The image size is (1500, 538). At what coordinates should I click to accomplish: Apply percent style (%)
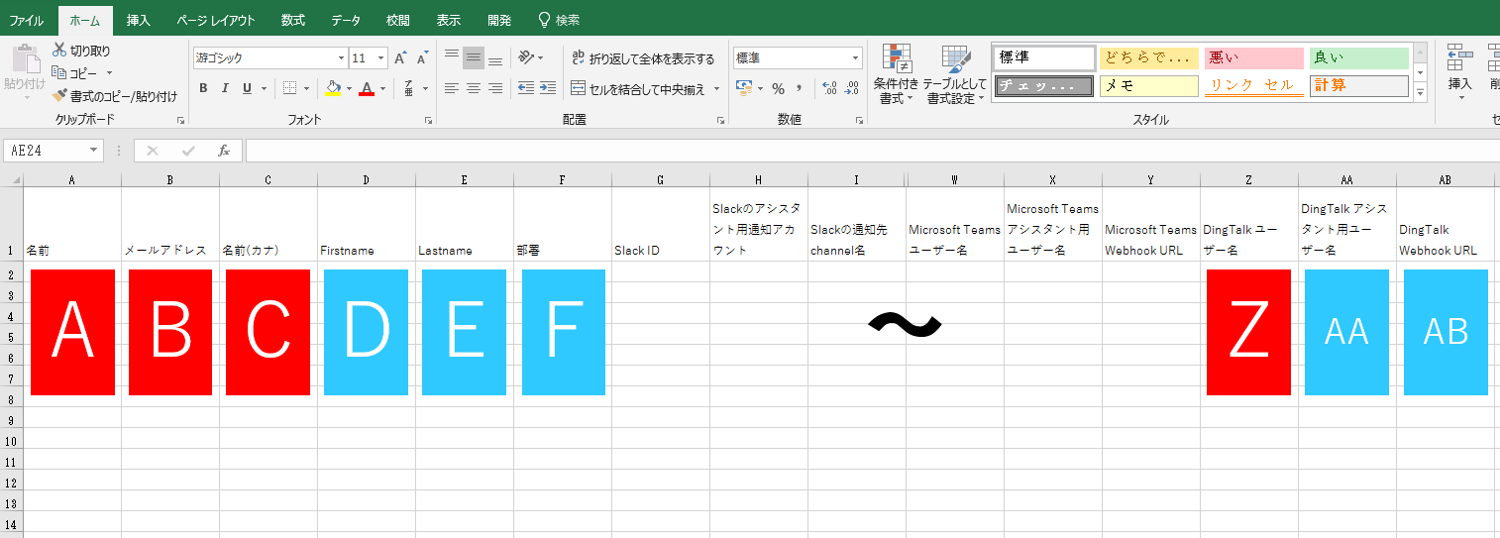point(777,88)
